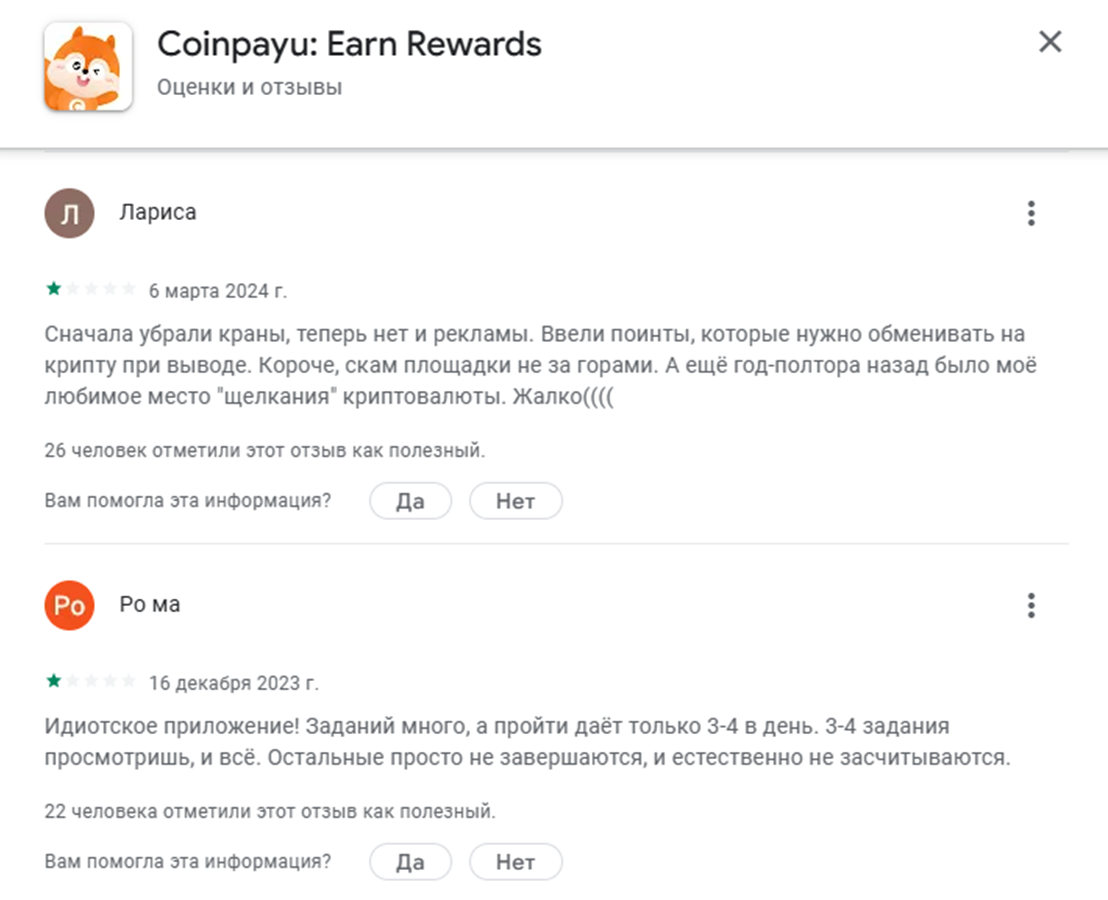The image size is (1108, 900).
Task: Open the three-dot menu on Лариса's review
Action: pos(1031,213)
